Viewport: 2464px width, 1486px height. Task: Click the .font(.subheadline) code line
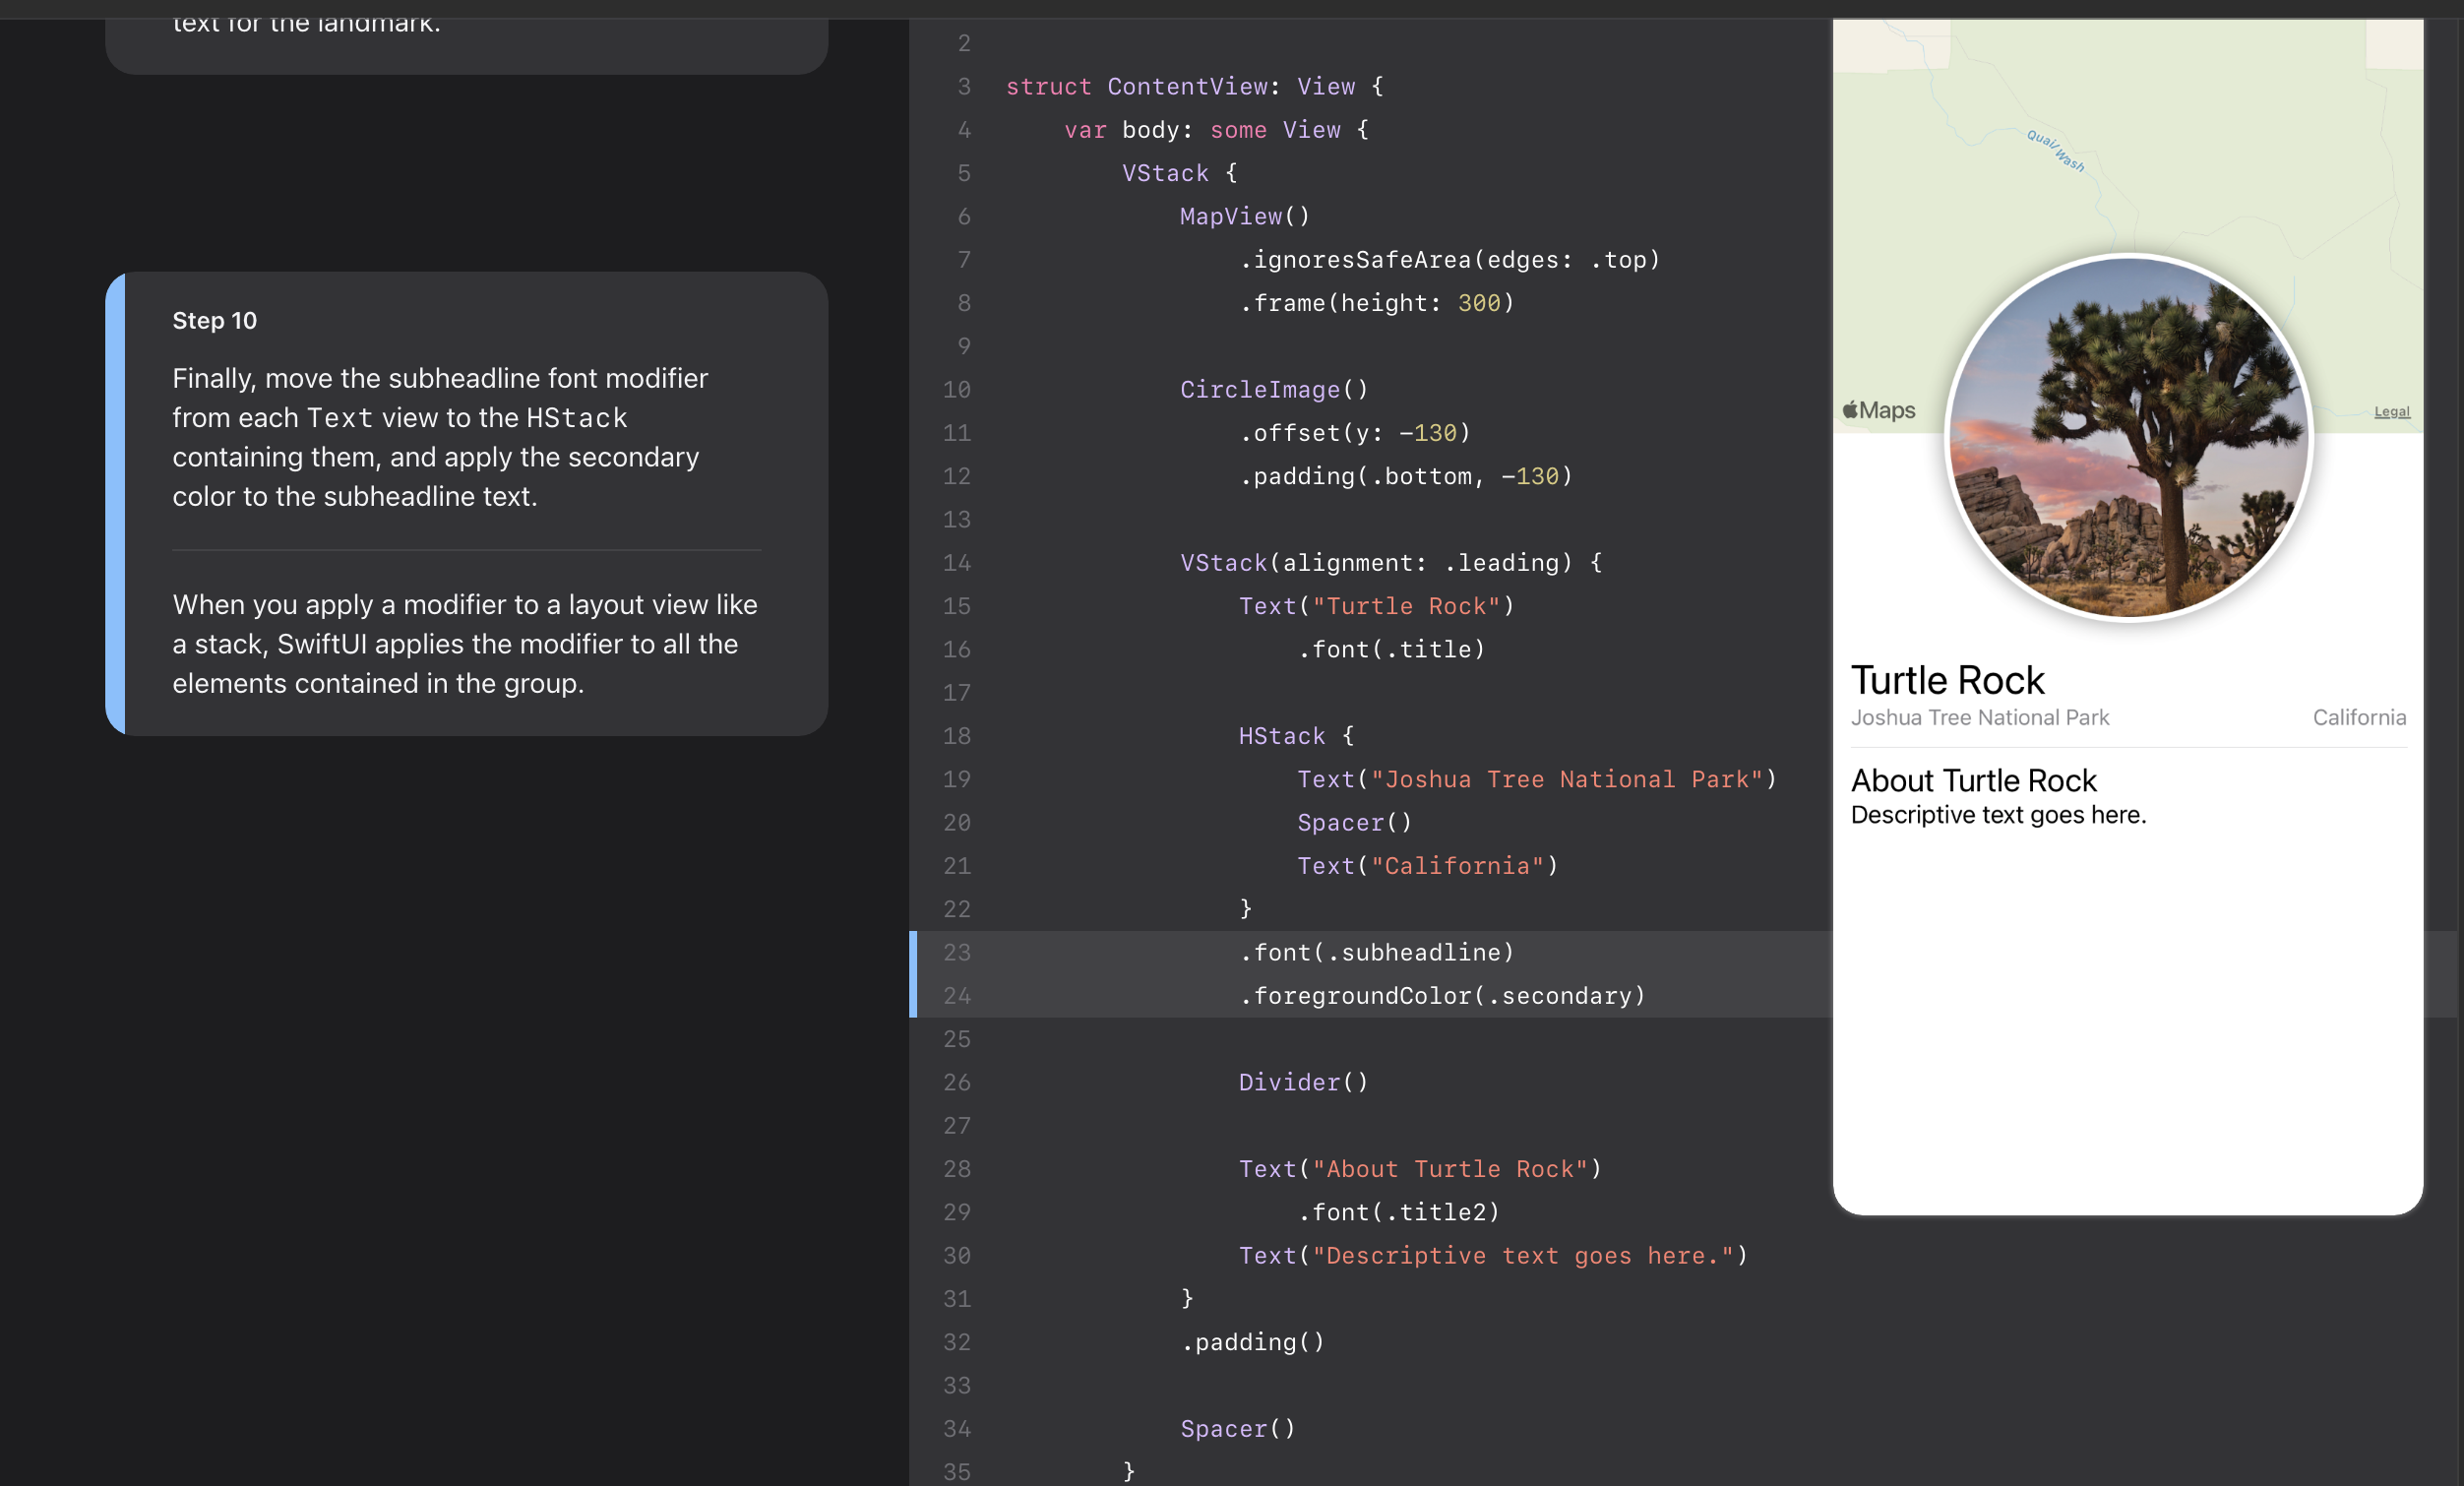(1376, 952)
